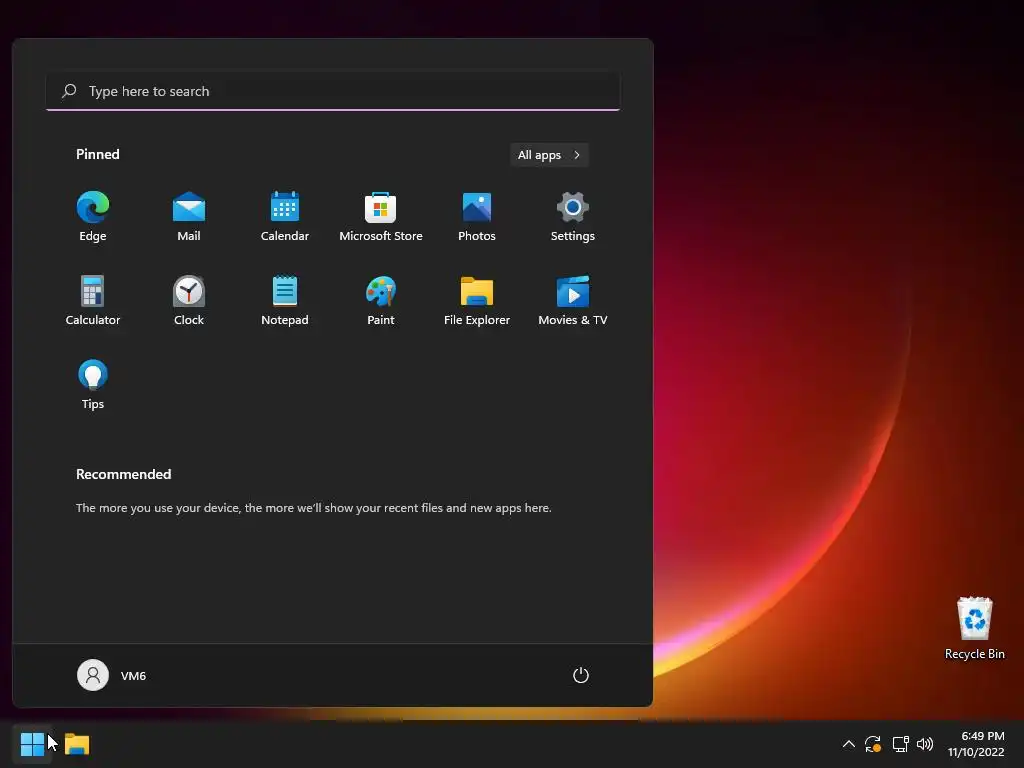Screen dimensions: 1024x768
Task: Open the Calendar app
Action: [285, 217]
